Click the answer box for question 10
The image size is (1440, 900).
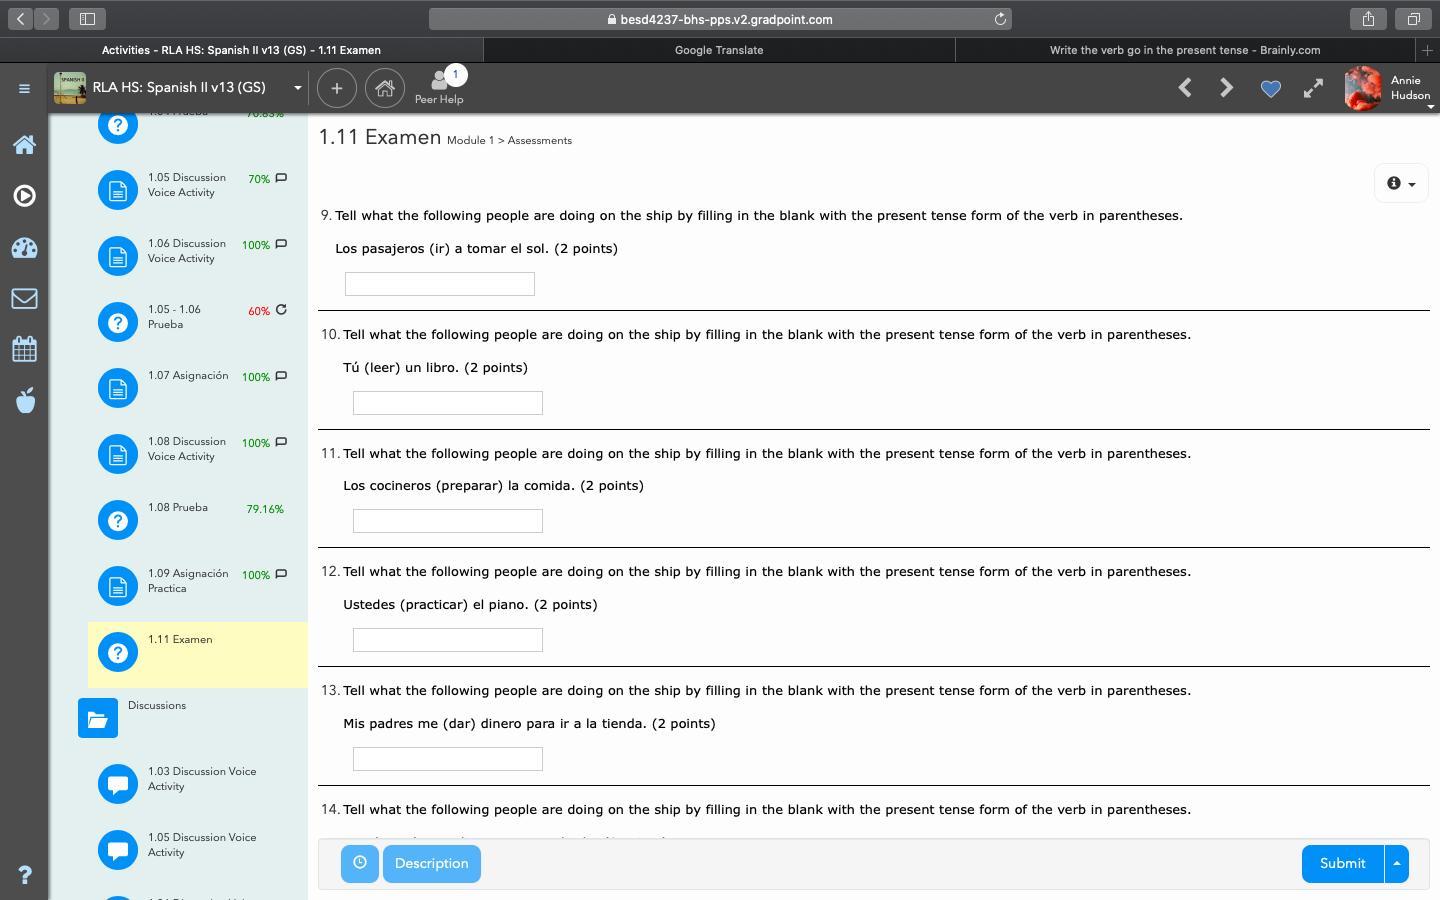[448, 403]
